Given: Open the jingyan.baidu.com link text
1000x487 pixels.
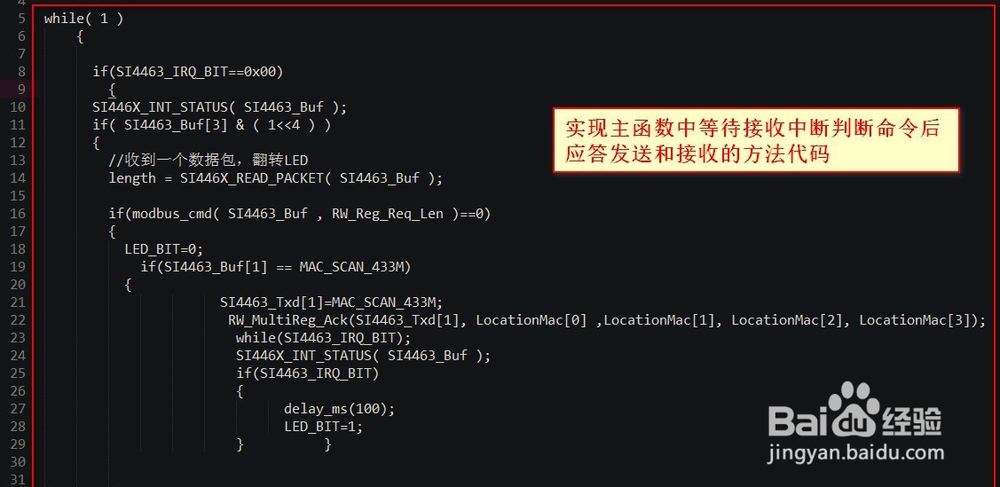Looking at the screenshot, I should coord(856,453).
